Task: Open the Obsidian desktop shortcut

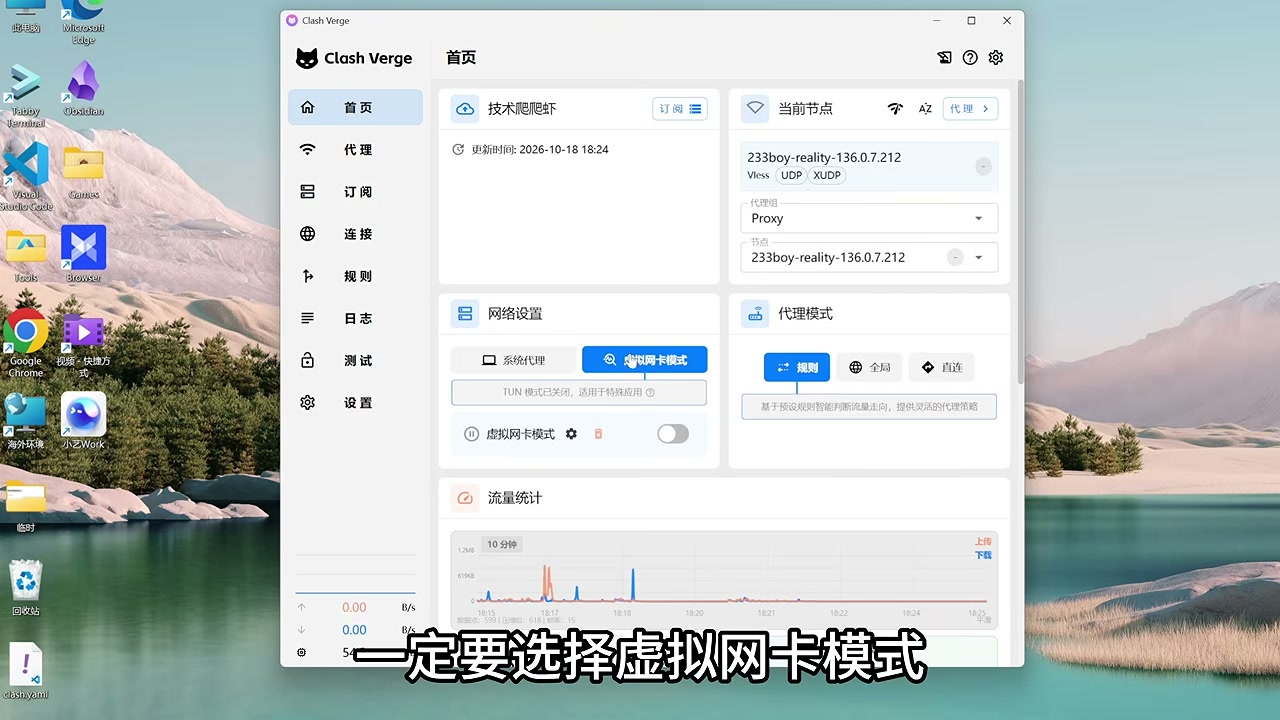Action: [x=84, y=88]
